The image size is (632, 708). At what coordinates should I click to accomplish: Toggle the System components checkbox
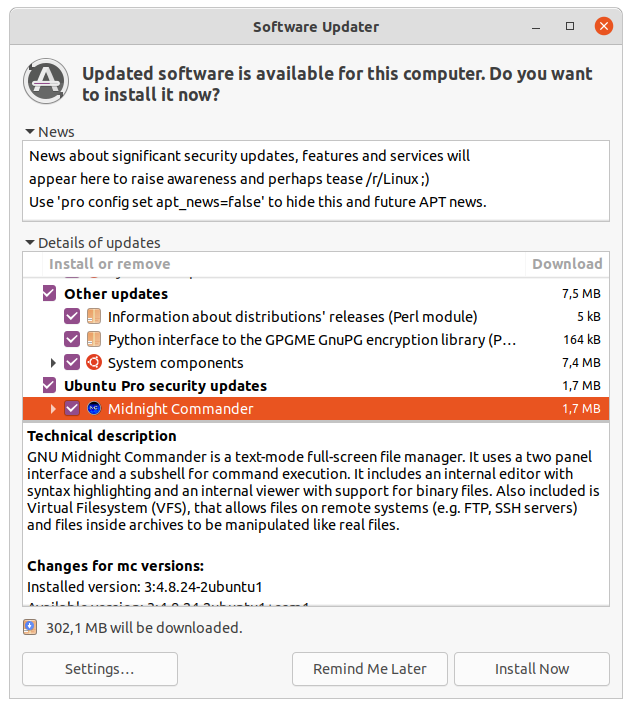point(72,362)
